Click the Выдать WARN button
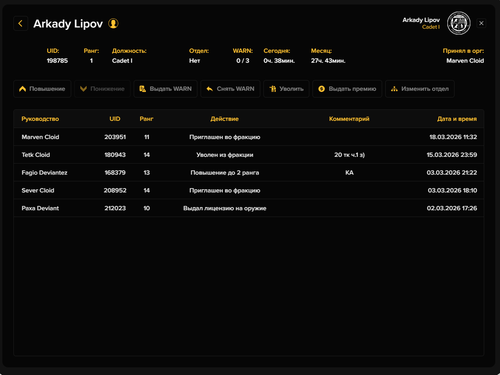500x375 pixels. [166, 89]
